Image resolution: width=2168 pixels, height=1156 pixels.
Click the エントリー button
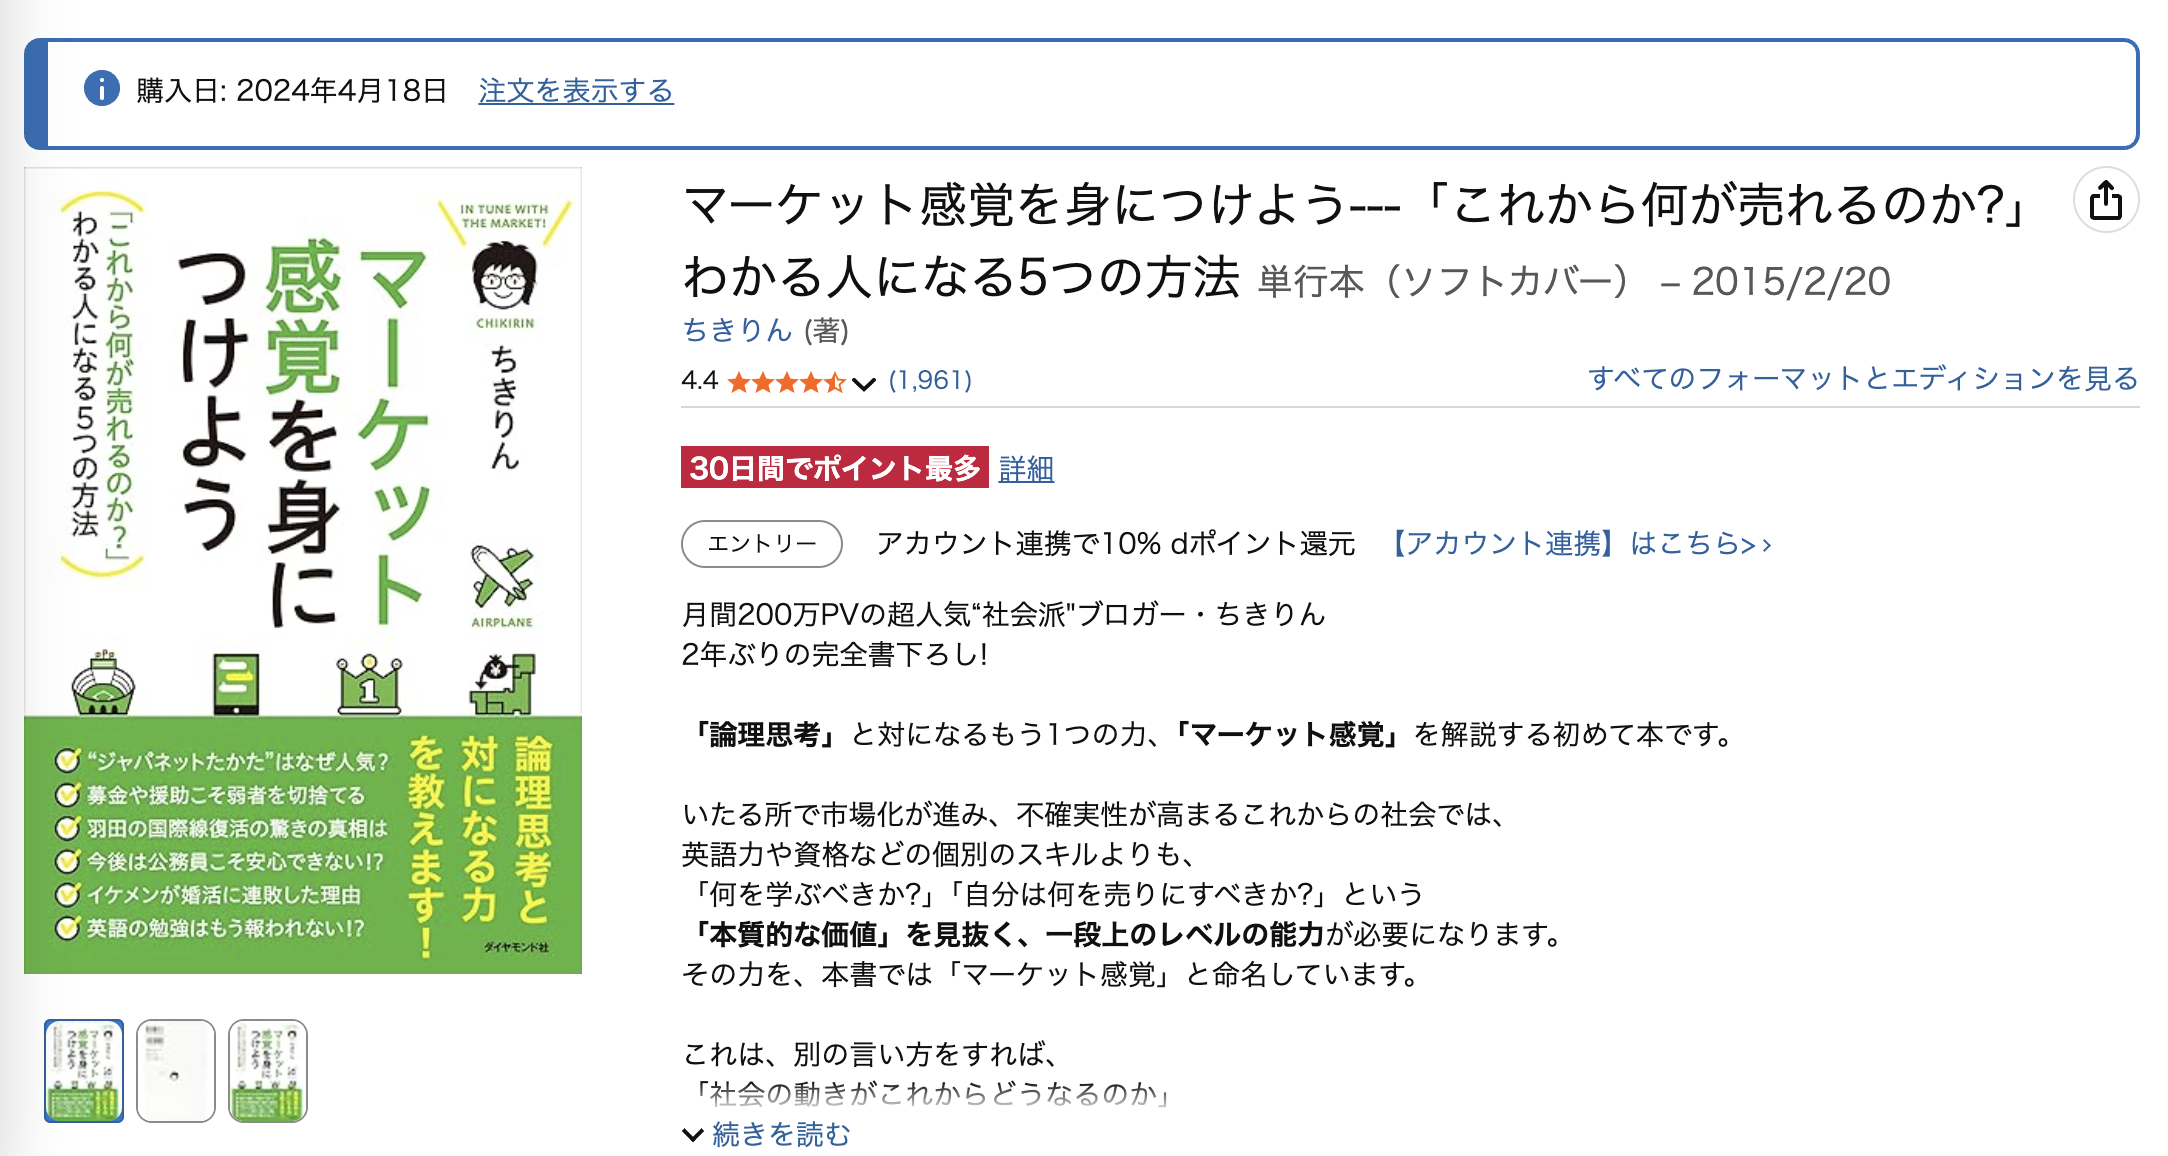[x=762, y=544]
